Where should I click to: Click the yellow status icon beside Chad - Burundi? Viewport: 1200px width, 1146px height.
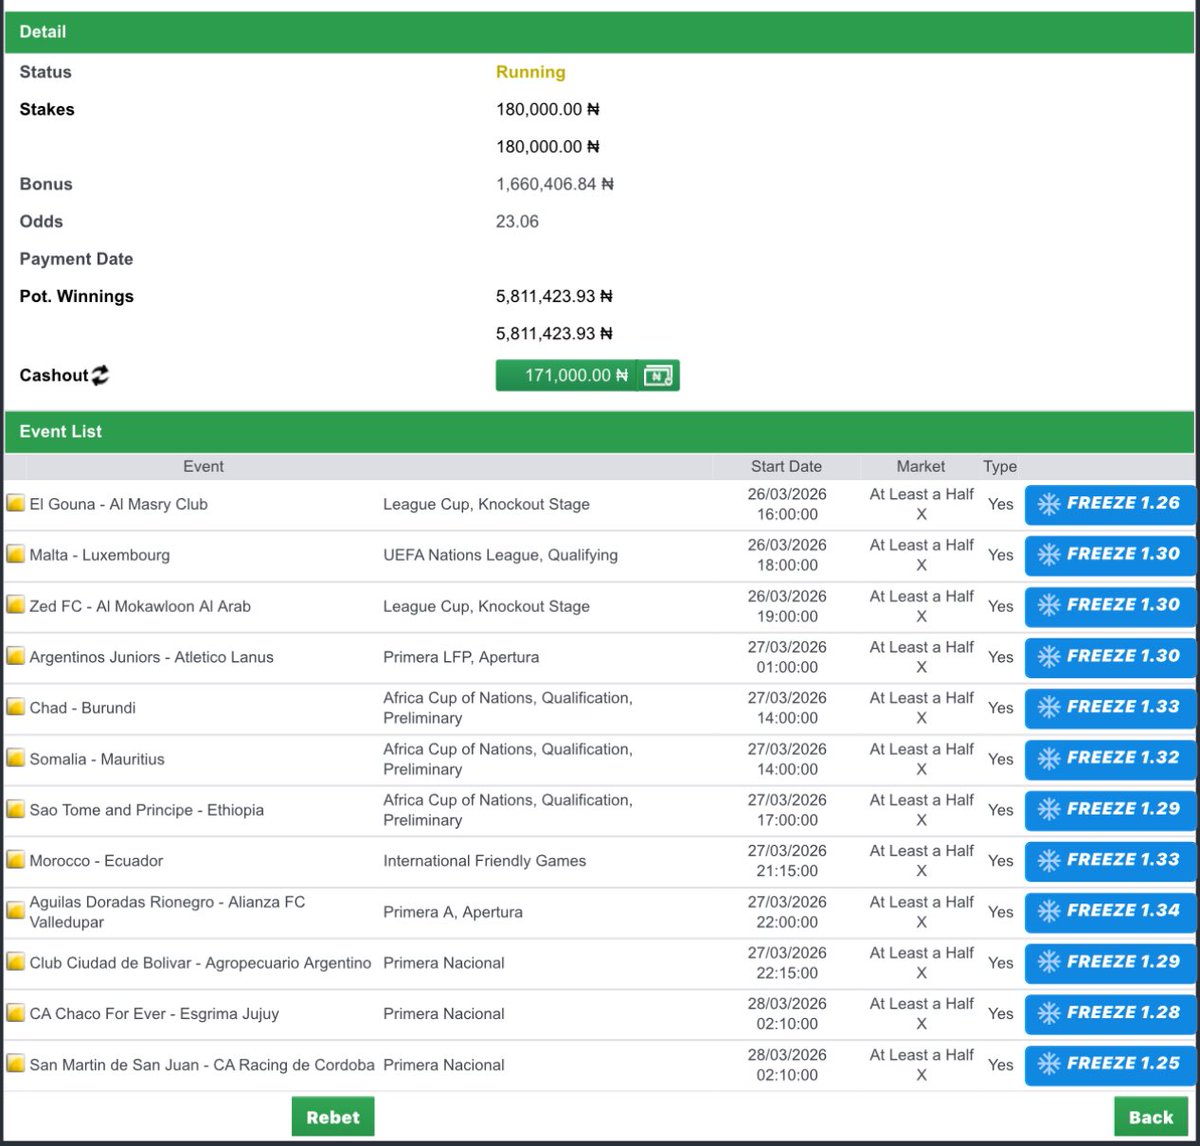tap(15, 707)
